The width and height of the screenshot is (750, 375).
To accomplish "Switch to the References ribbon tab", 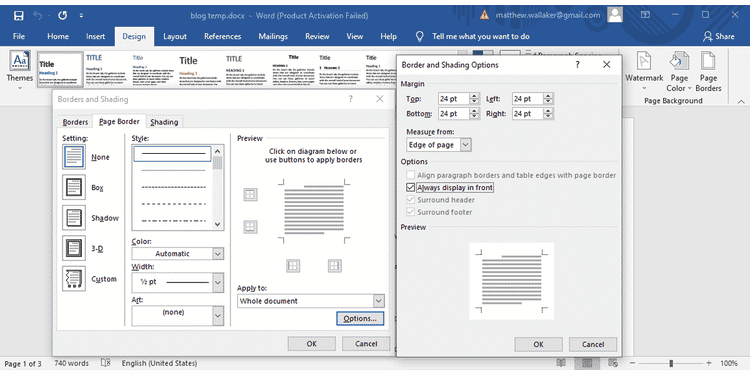I will pyautogui.click(x=222, y=36).
